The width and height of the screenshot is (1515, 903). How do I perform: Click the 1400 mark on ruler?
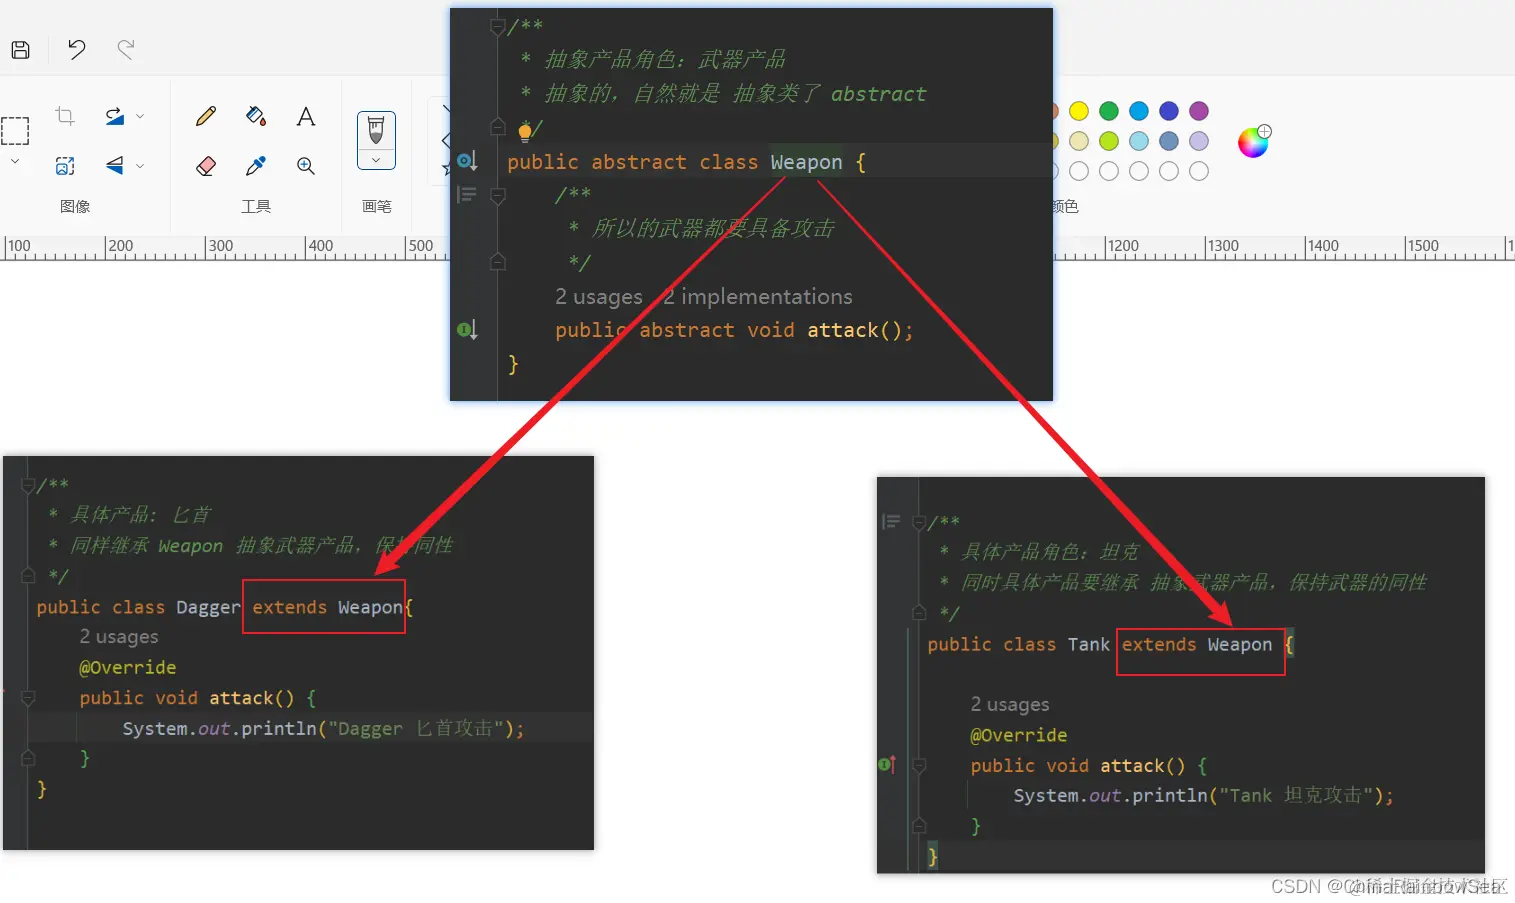(x=1323, y=246)
